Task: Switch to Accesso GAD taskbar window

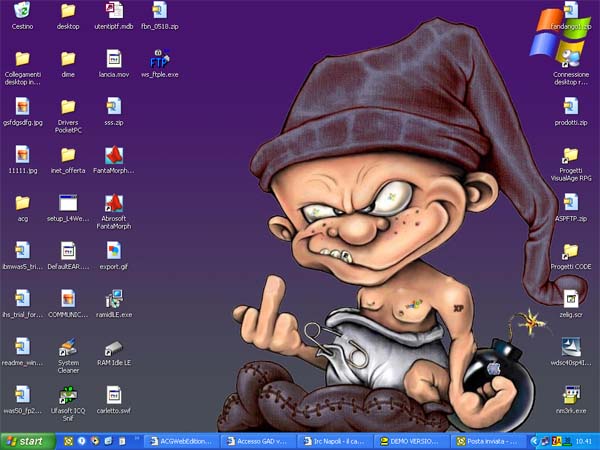Action: [258, 442]
